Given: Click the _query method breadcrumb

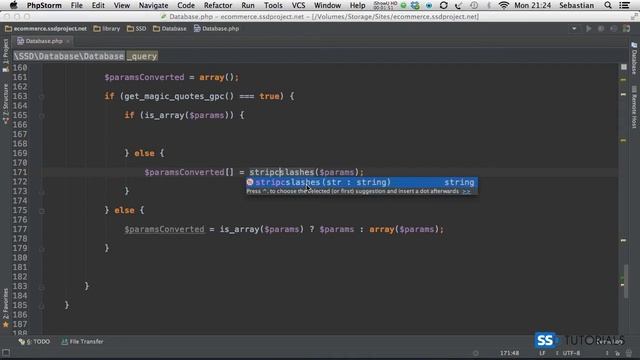Looking at the screenshot, I should 142,56.
